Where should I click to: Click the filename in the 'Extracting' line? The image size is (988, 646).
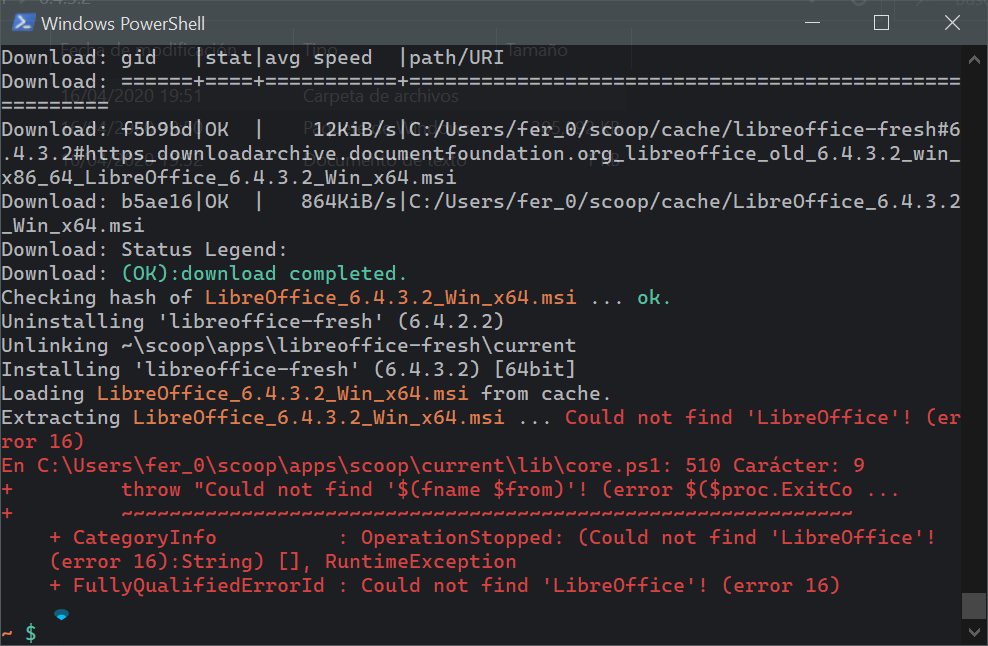click(x=319, y=417)
